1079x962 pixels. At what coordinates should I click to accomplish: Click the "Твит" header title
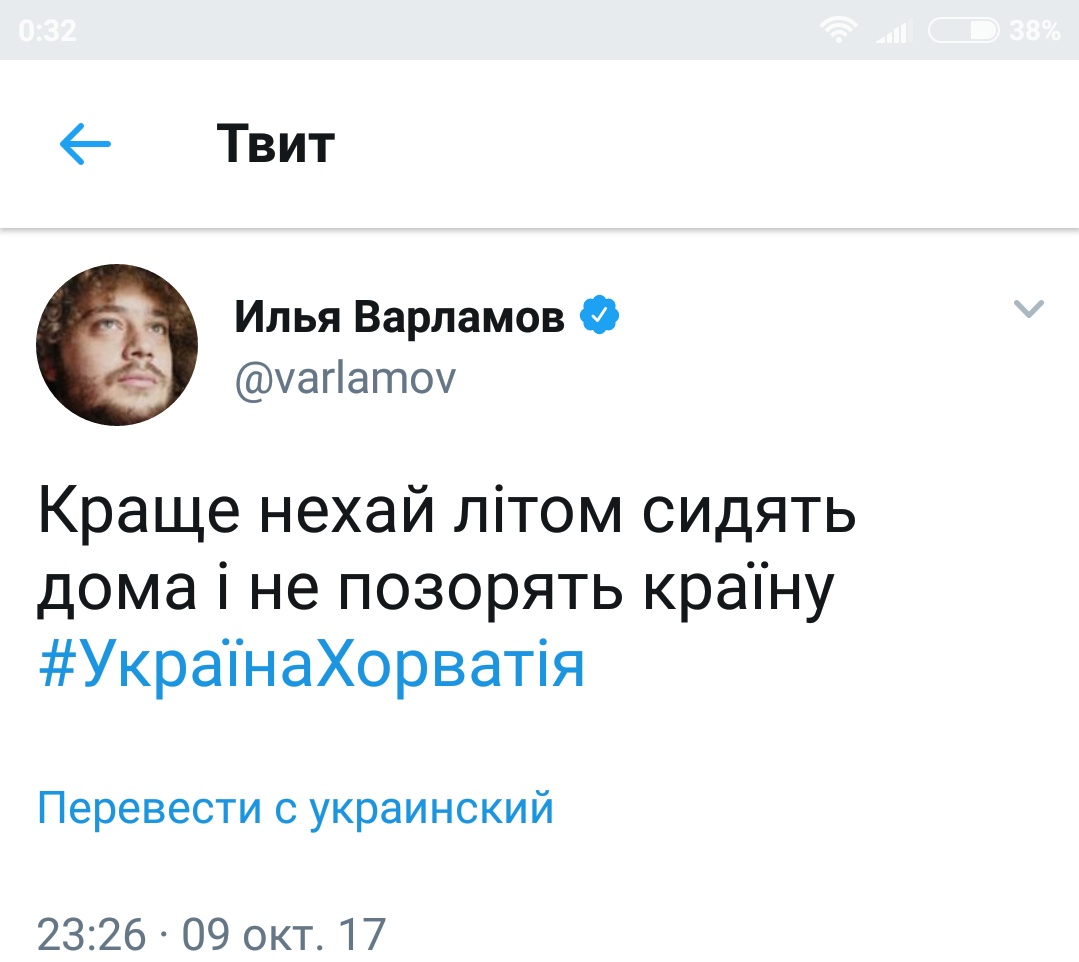[x=275, y=146]
